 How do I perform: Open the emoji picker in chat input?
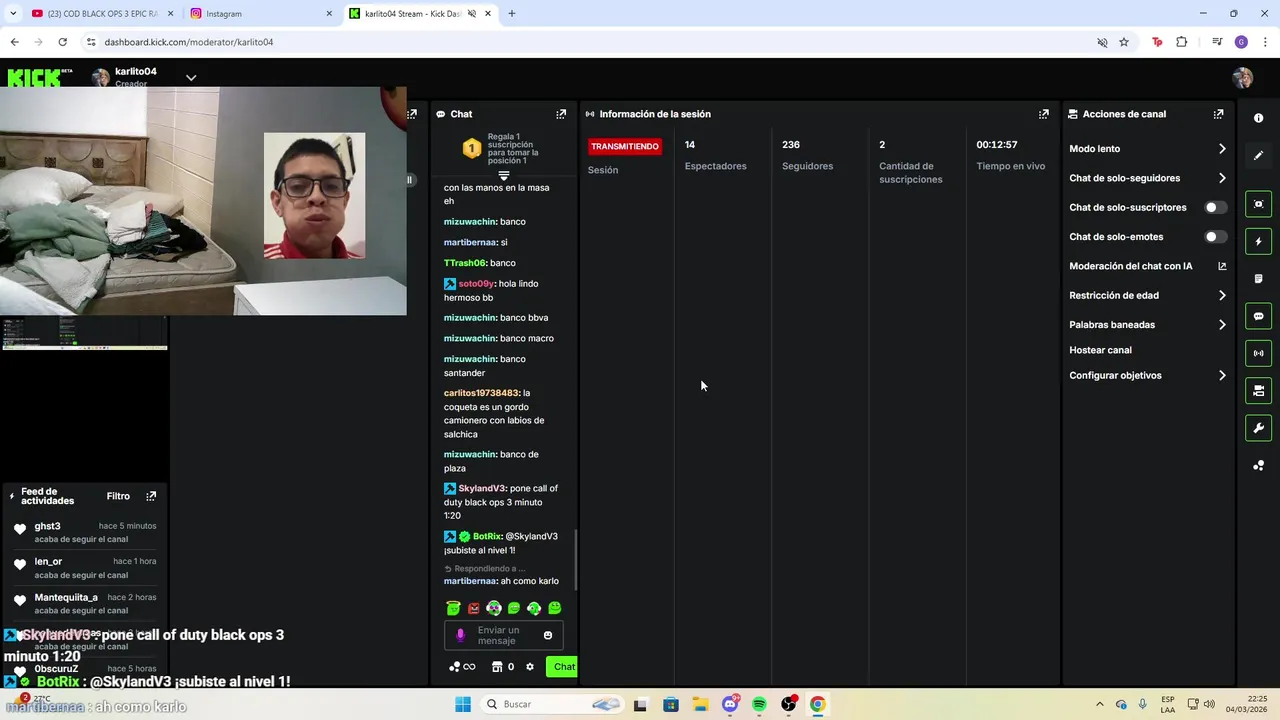(548, 635)
